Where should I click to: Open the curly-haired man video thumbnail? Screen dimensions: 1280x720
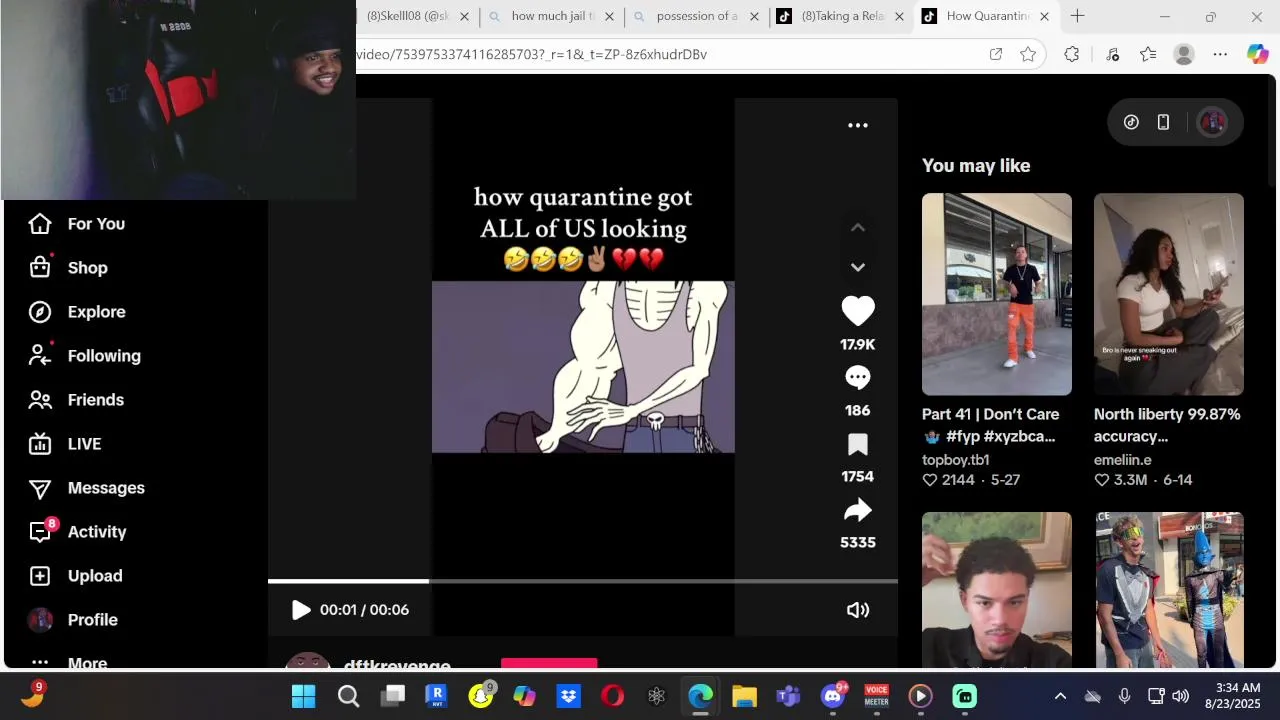(x=997, y=590)
